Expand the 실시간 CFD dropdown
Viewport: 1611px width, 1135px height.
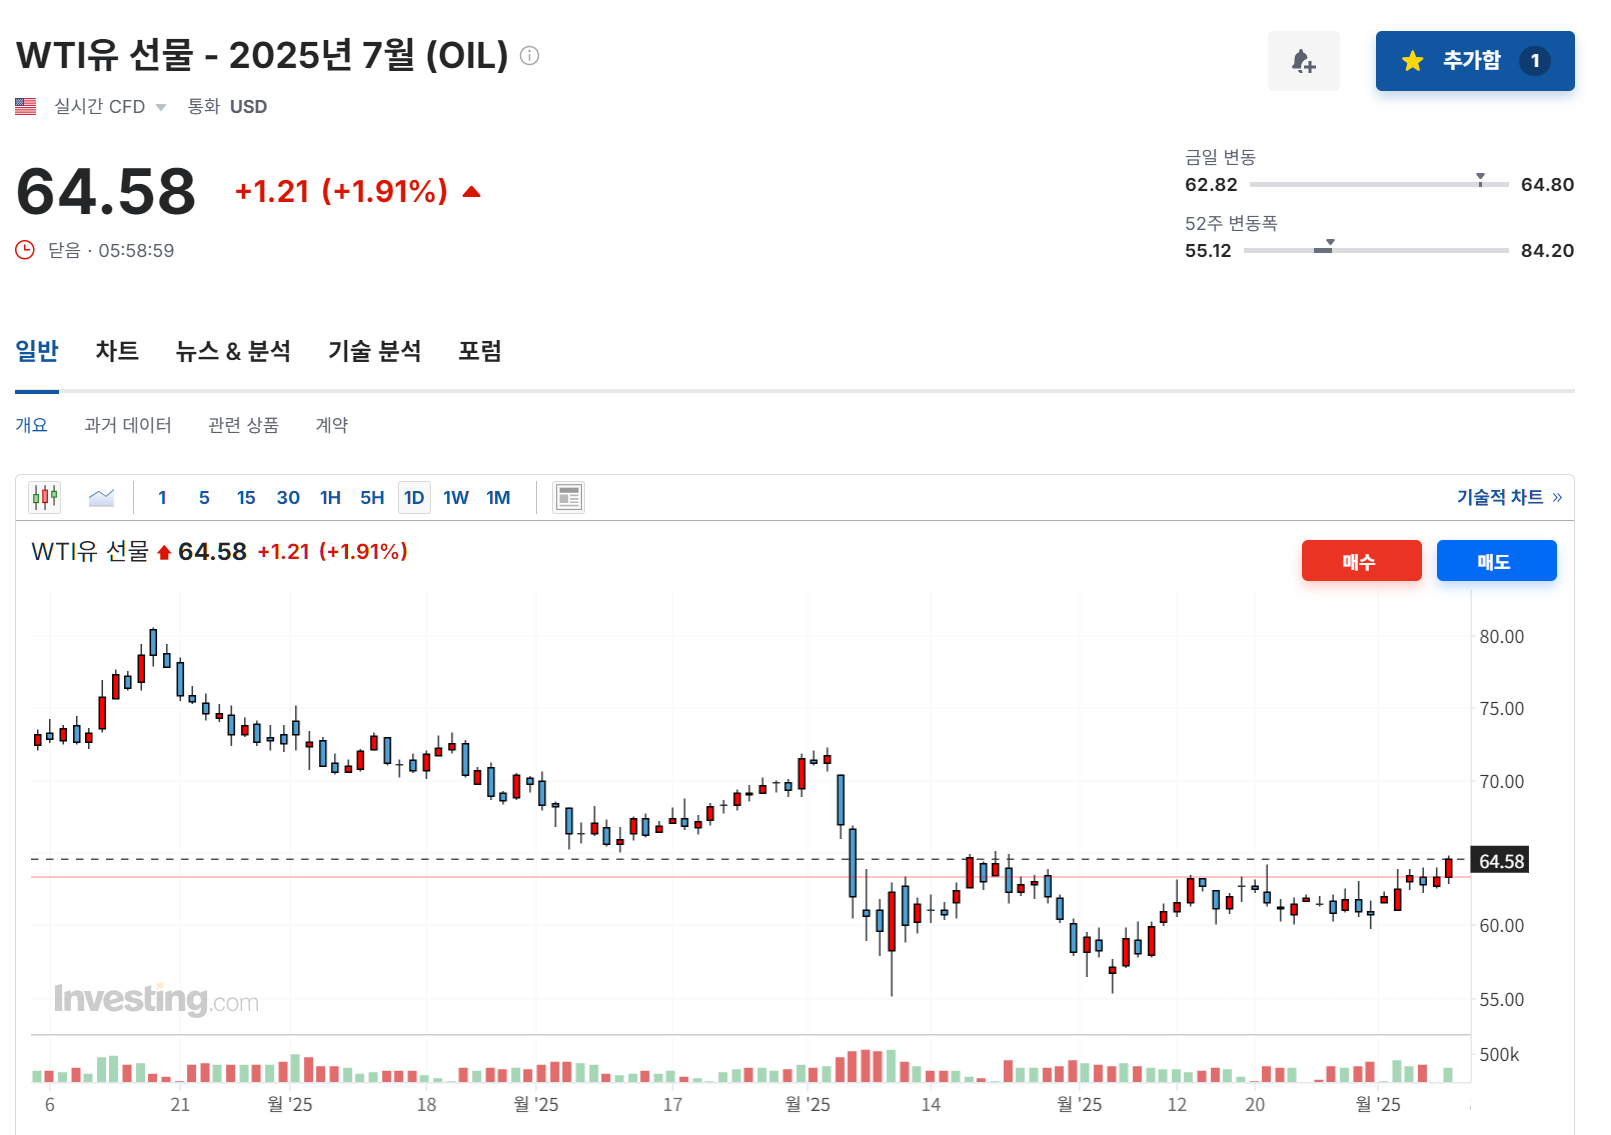162,106
